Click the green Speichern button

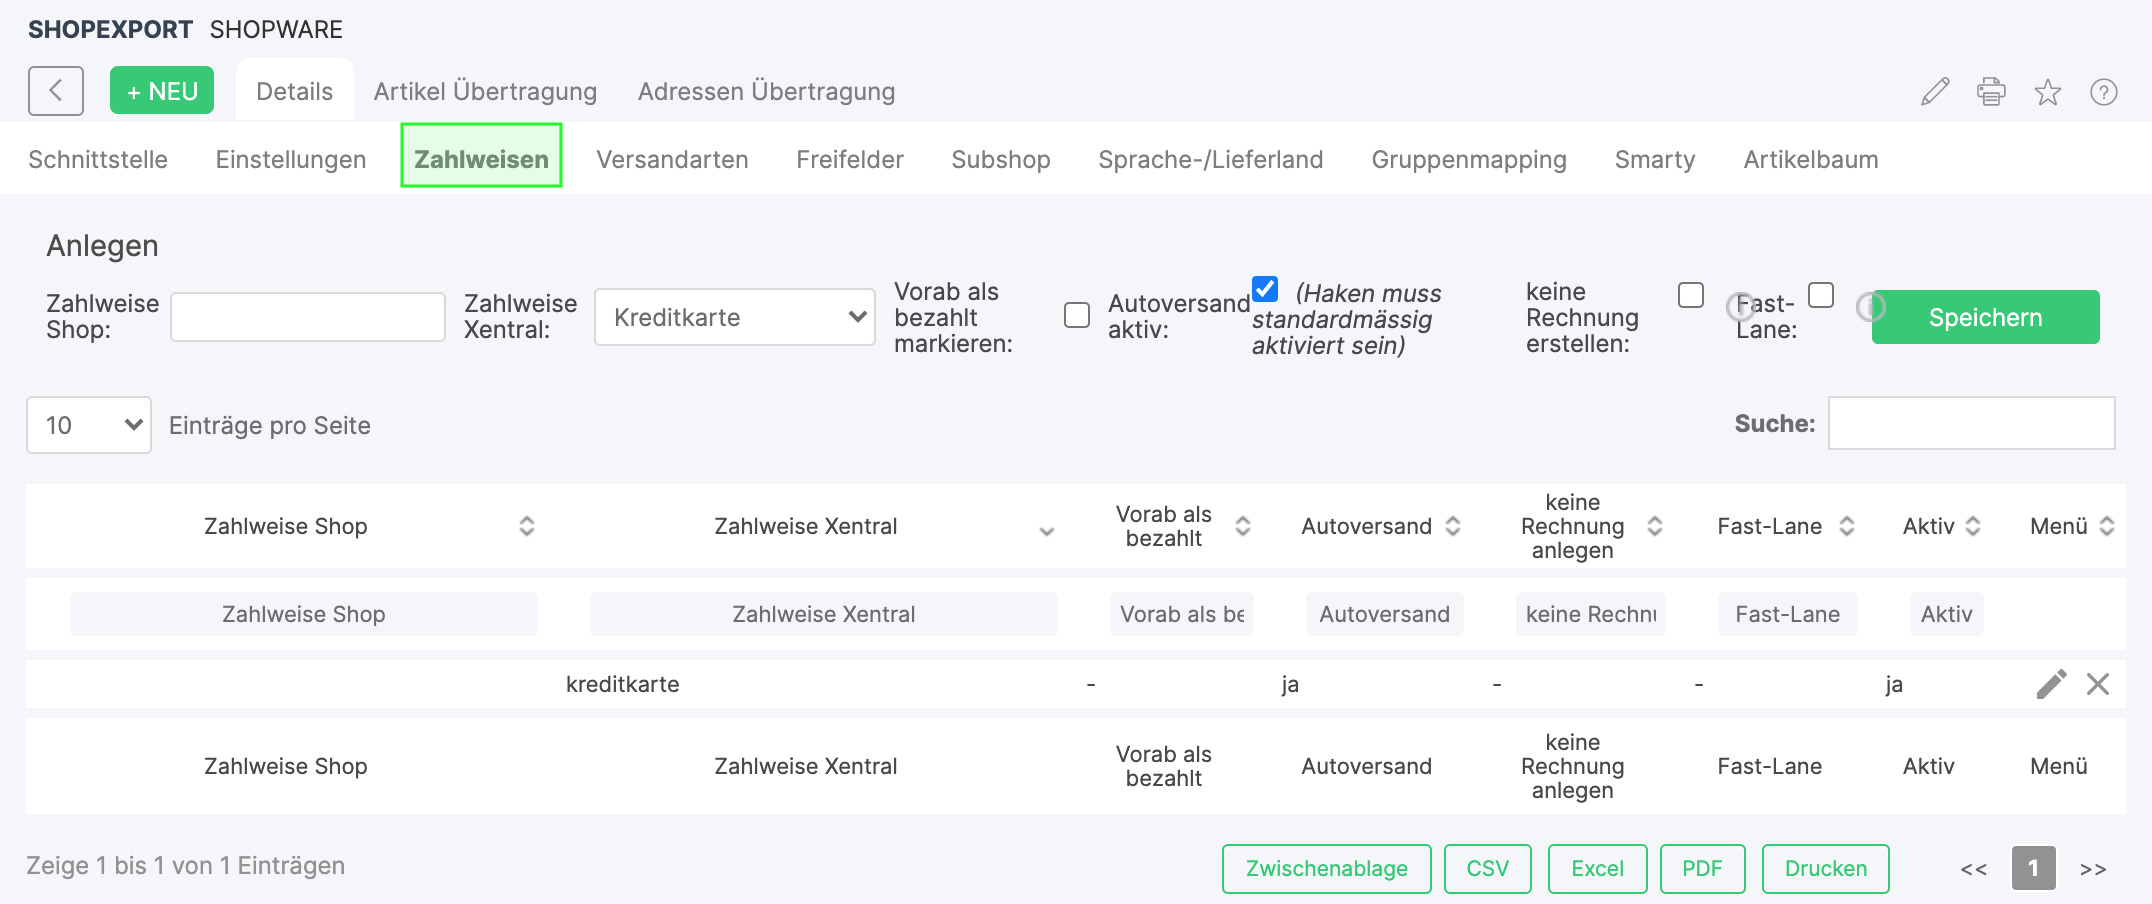click(1985, 317)
